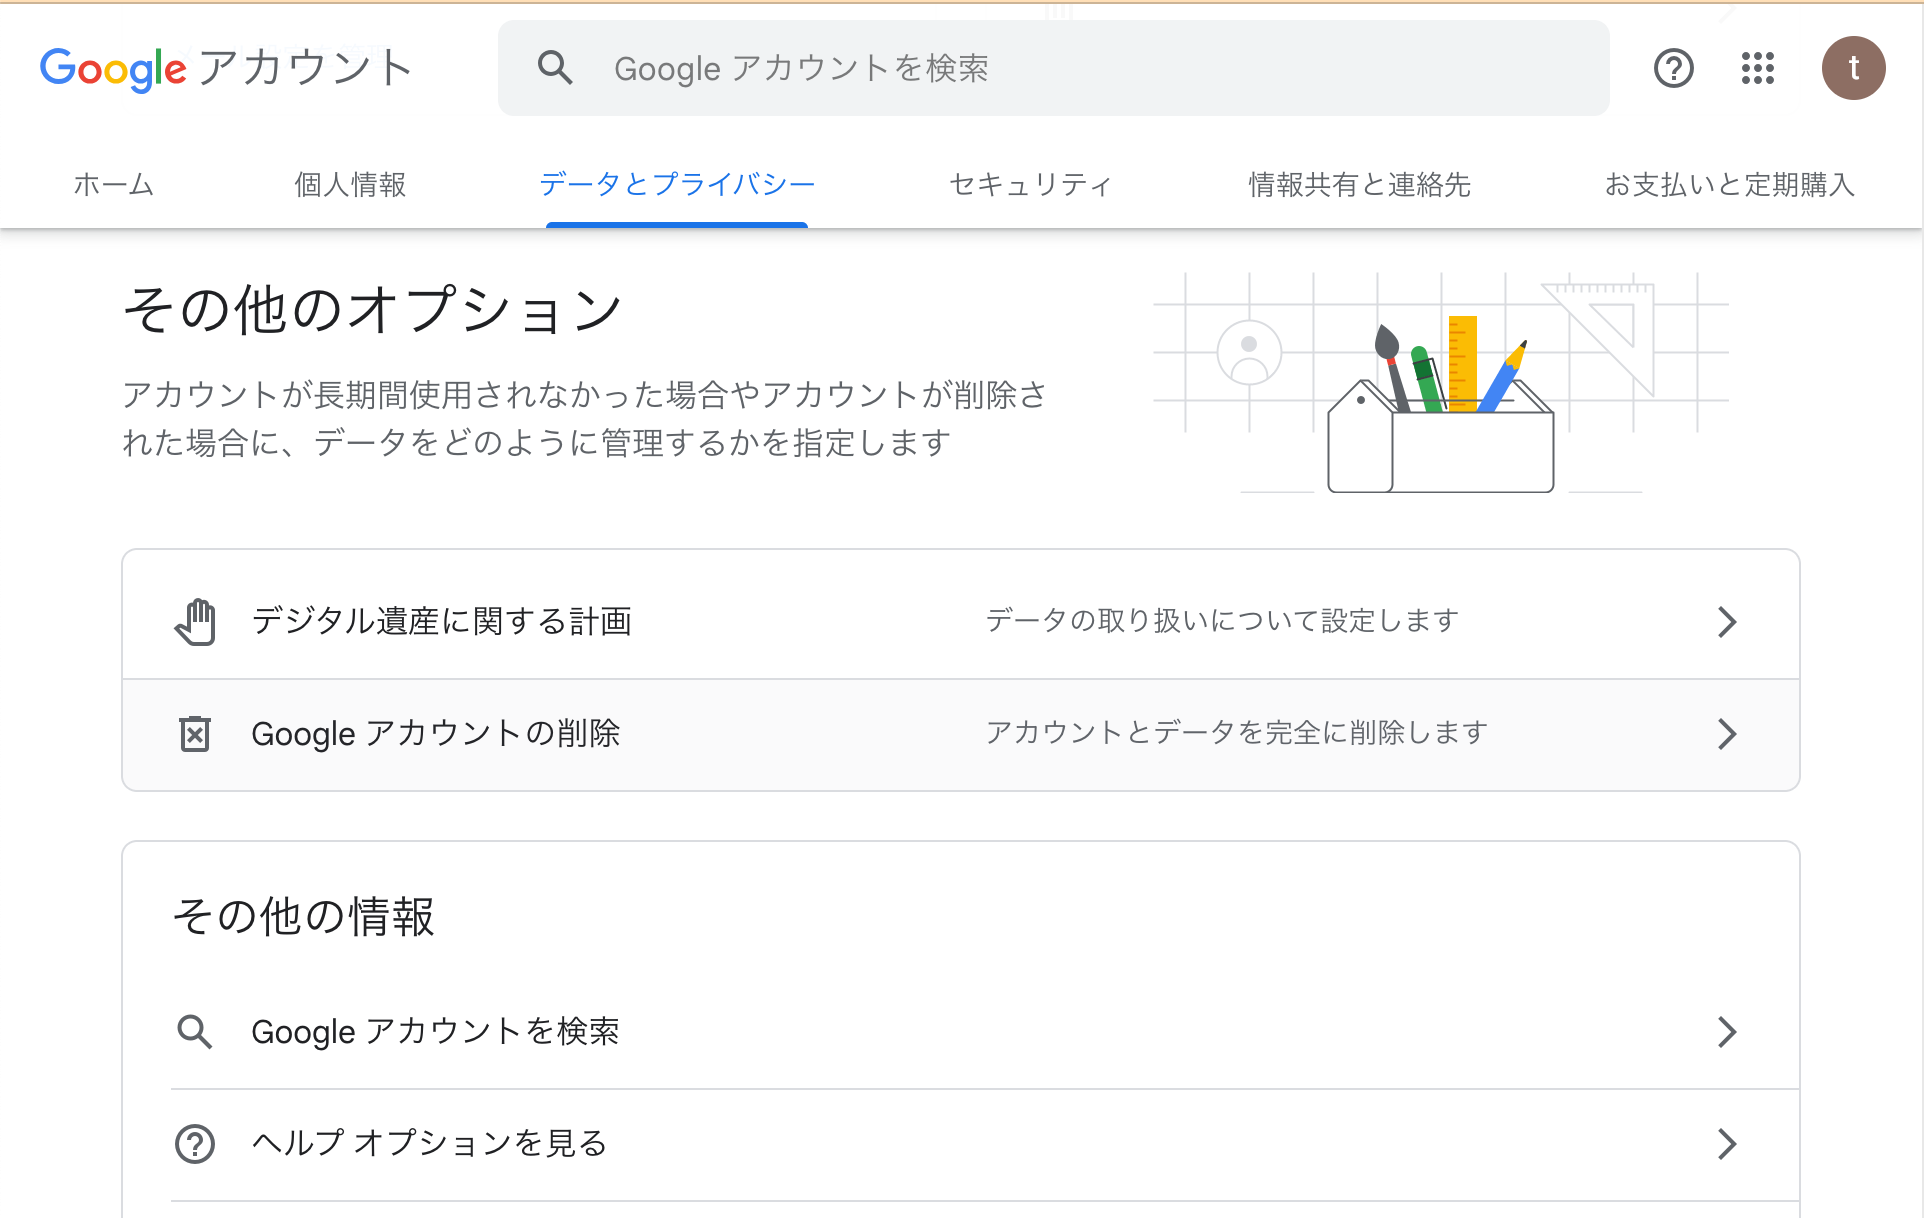This screenshot has height=1218, width=1924.
Task: Click the magnifier icon beside Google アカウントを検索 row
Action: pyautogui.click(x=195, y=1032)
